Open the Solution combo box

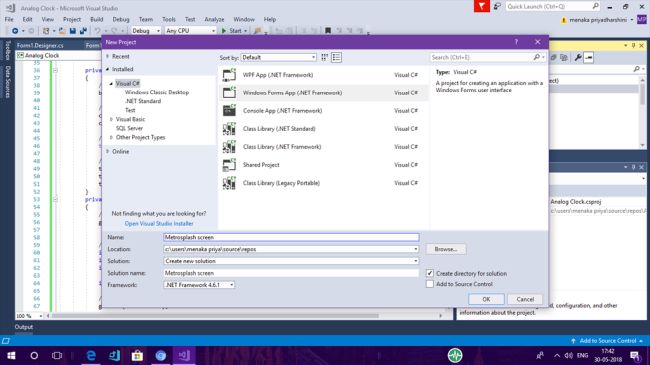(291, 261)
